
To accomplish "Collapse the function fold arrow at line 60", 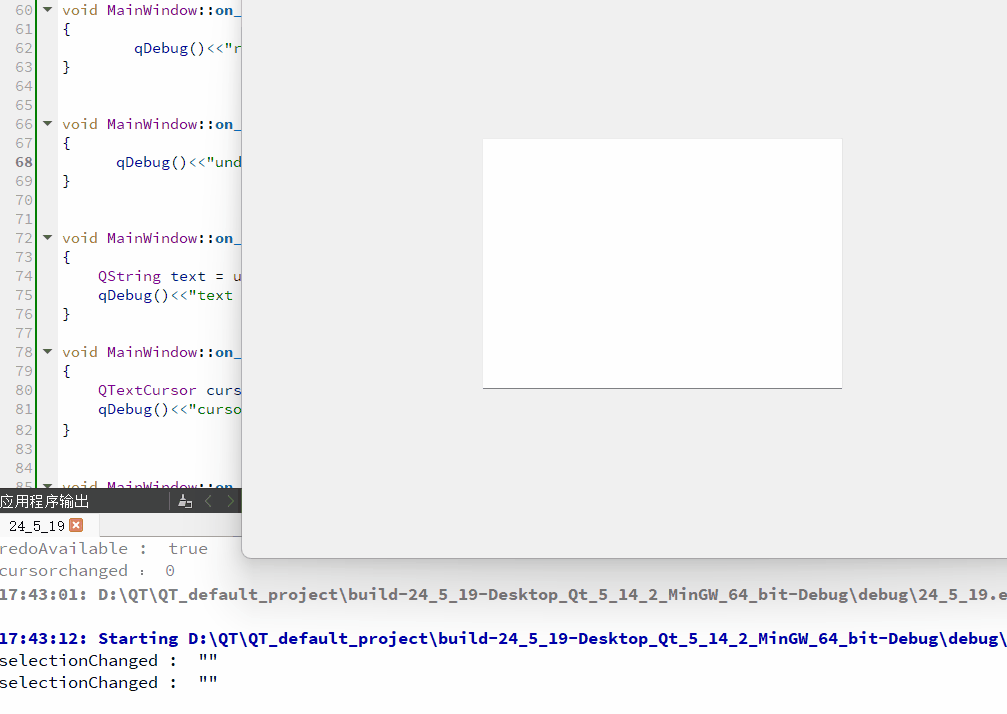I will (x=48, y=10).
